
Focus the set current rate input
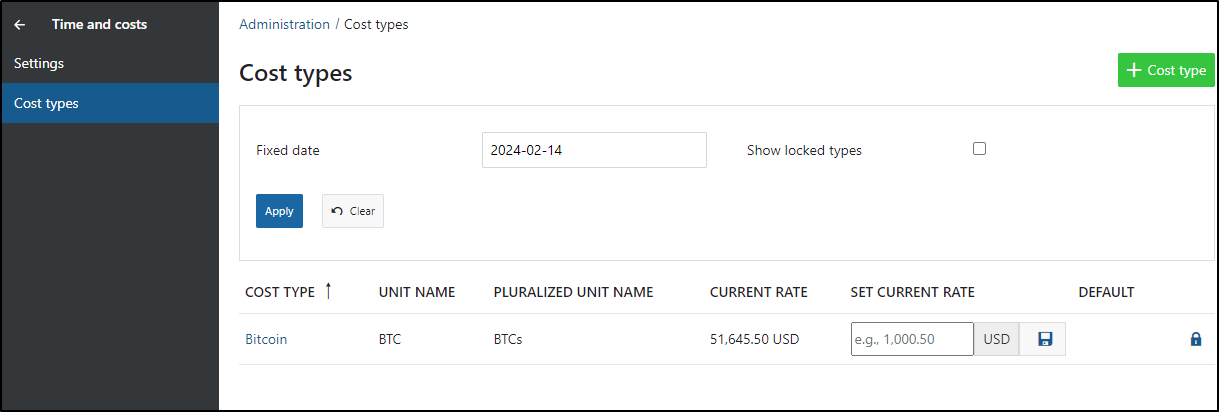point(912,339)
